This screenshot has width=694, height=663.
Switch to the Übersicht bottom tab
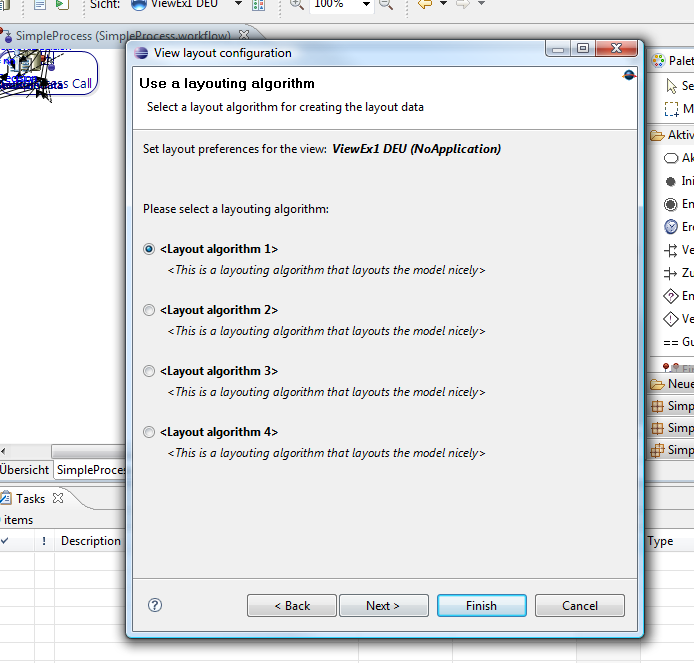pyautogui.click(x=24, y=470)
